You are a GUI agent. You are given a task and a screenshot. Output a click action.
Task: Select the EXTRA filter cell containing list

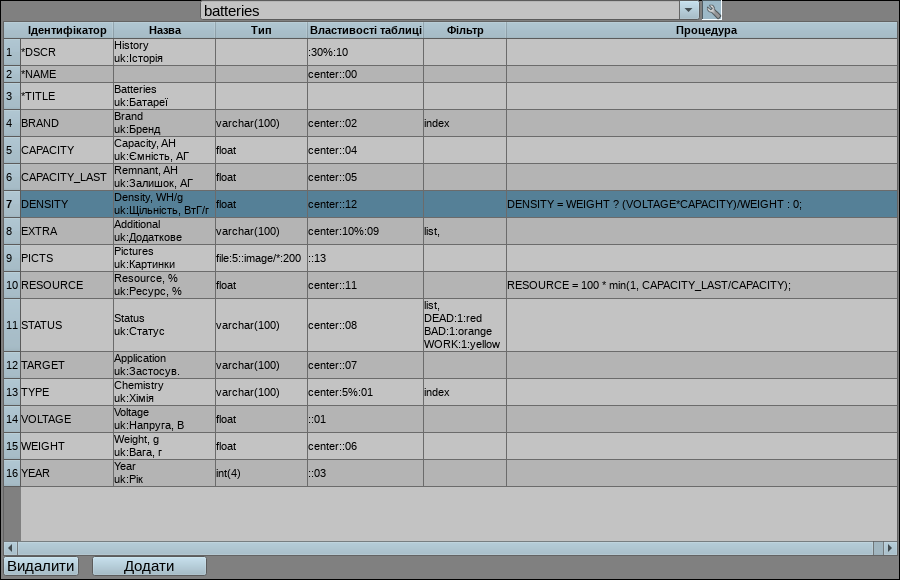(464, 231)
